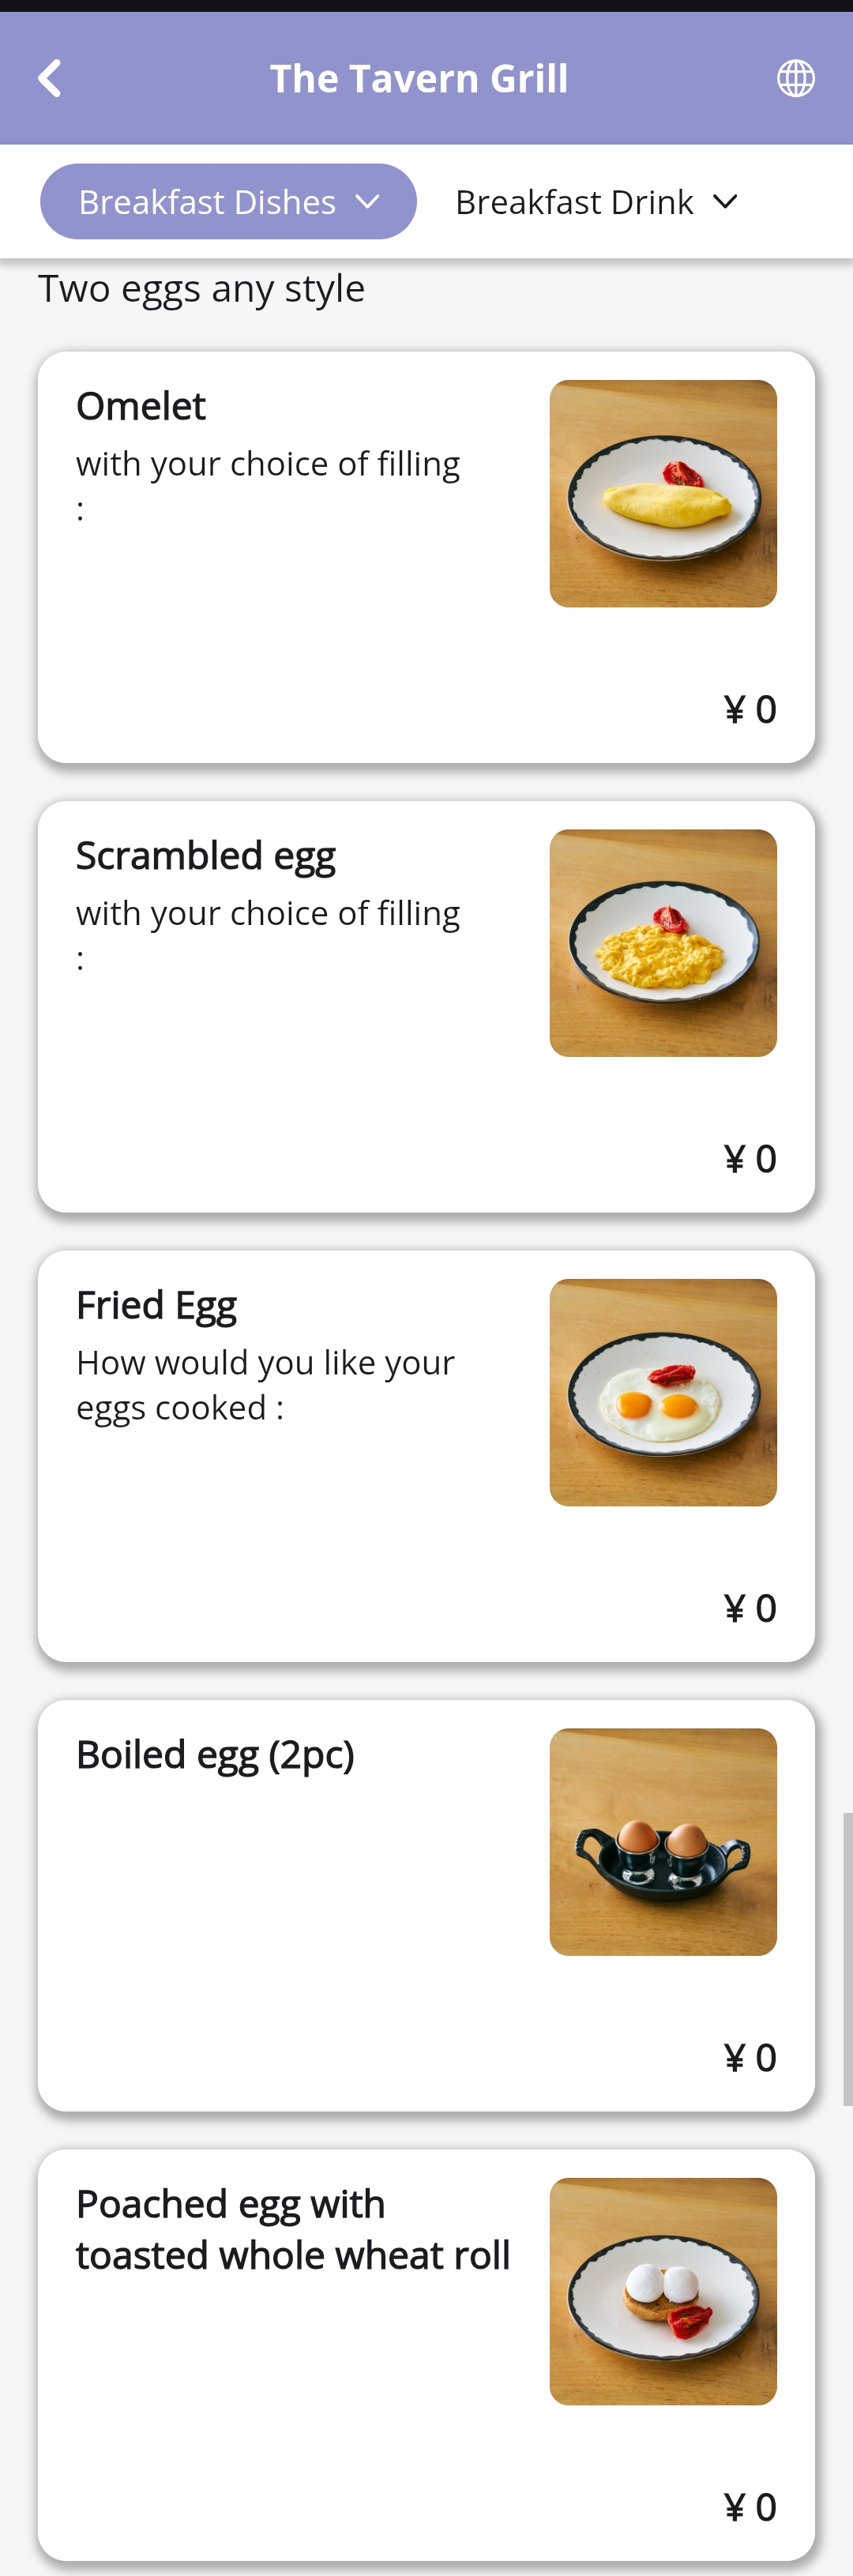View the Boiled egg photo

coord(663,1842)
